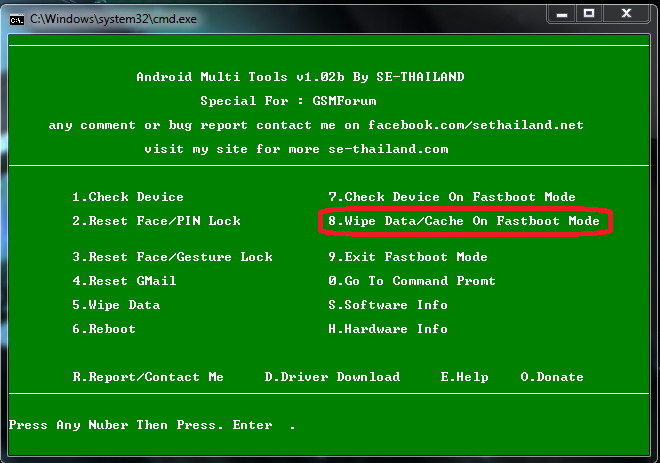660x463 pixels.
Task: Maximize the cmd.exe window
Action: click(589, 14)
